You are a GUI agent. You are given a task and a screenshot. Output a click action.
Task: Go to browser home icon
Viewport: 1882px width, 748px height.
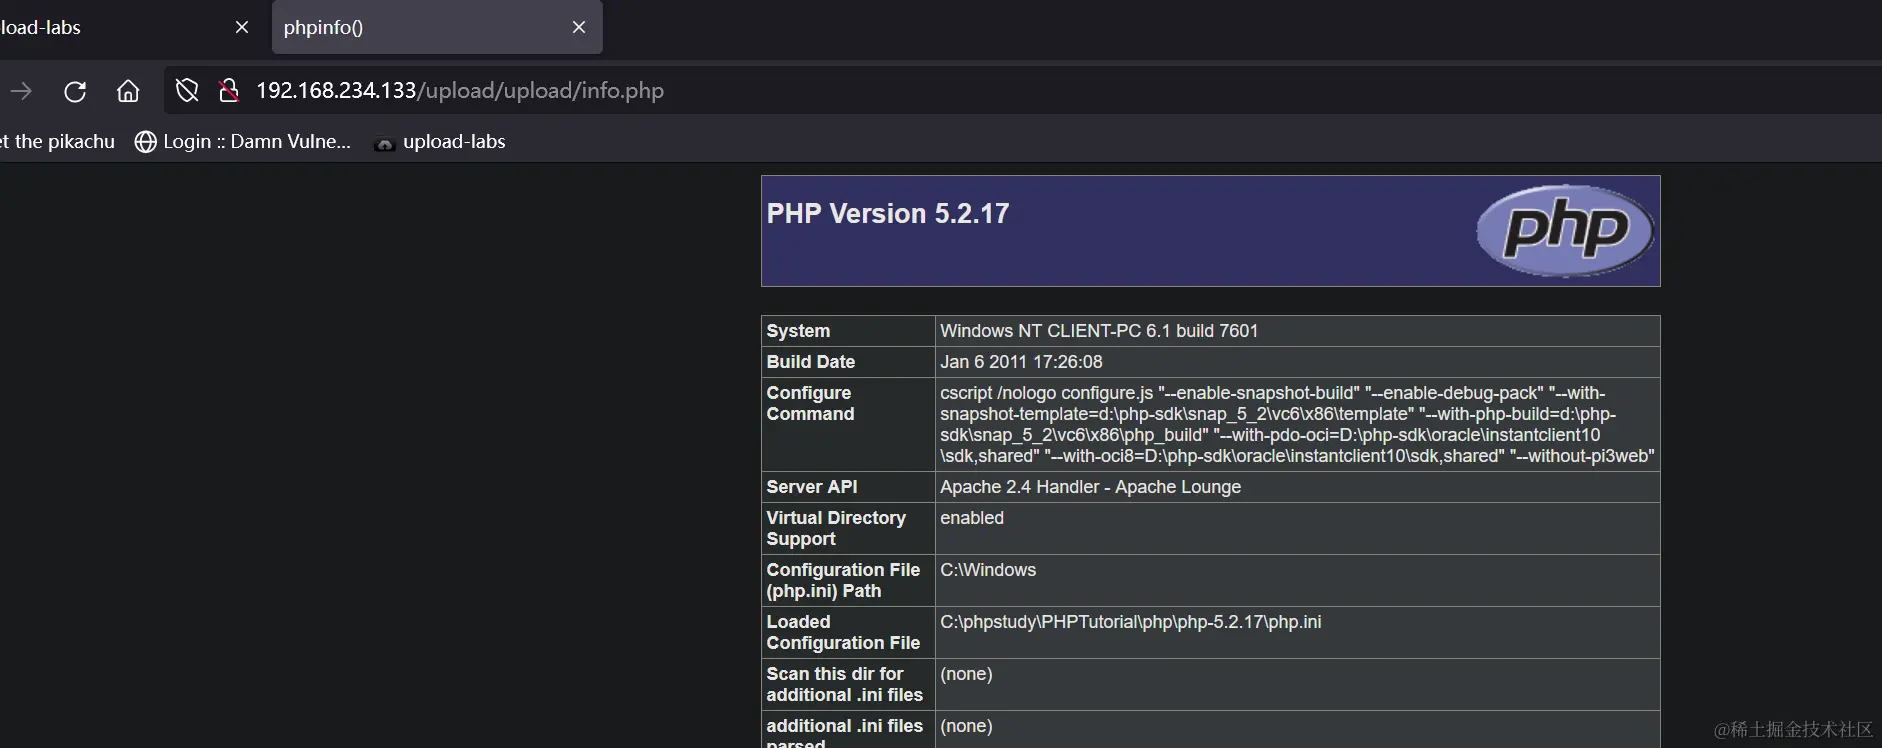[128, 91]
